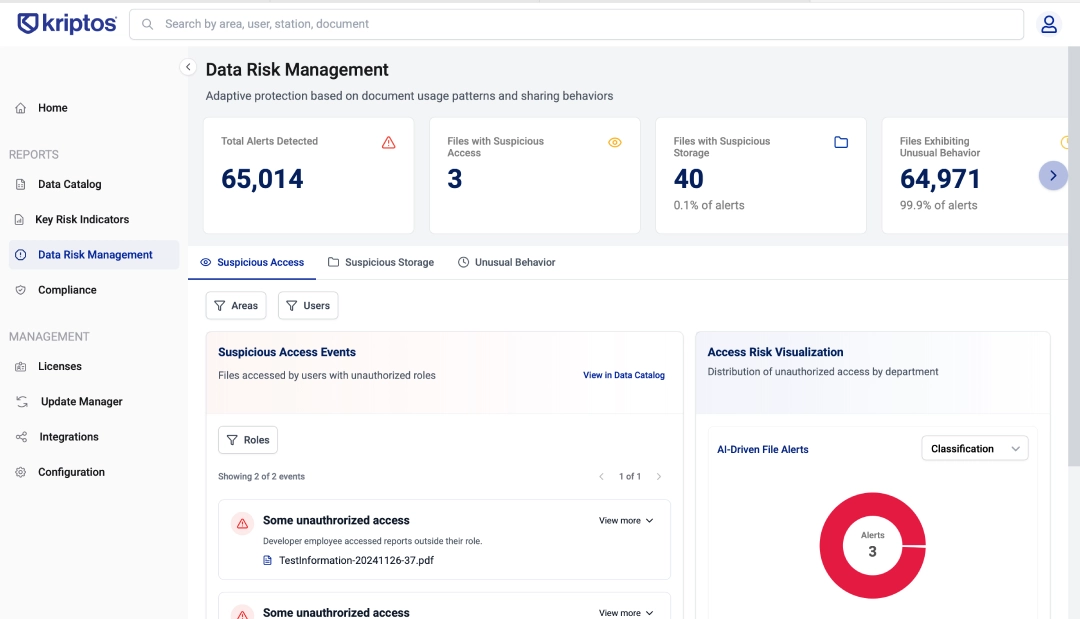Open the Compliance report section
This screenshot has height=619, width=1080.
(22, 289)
